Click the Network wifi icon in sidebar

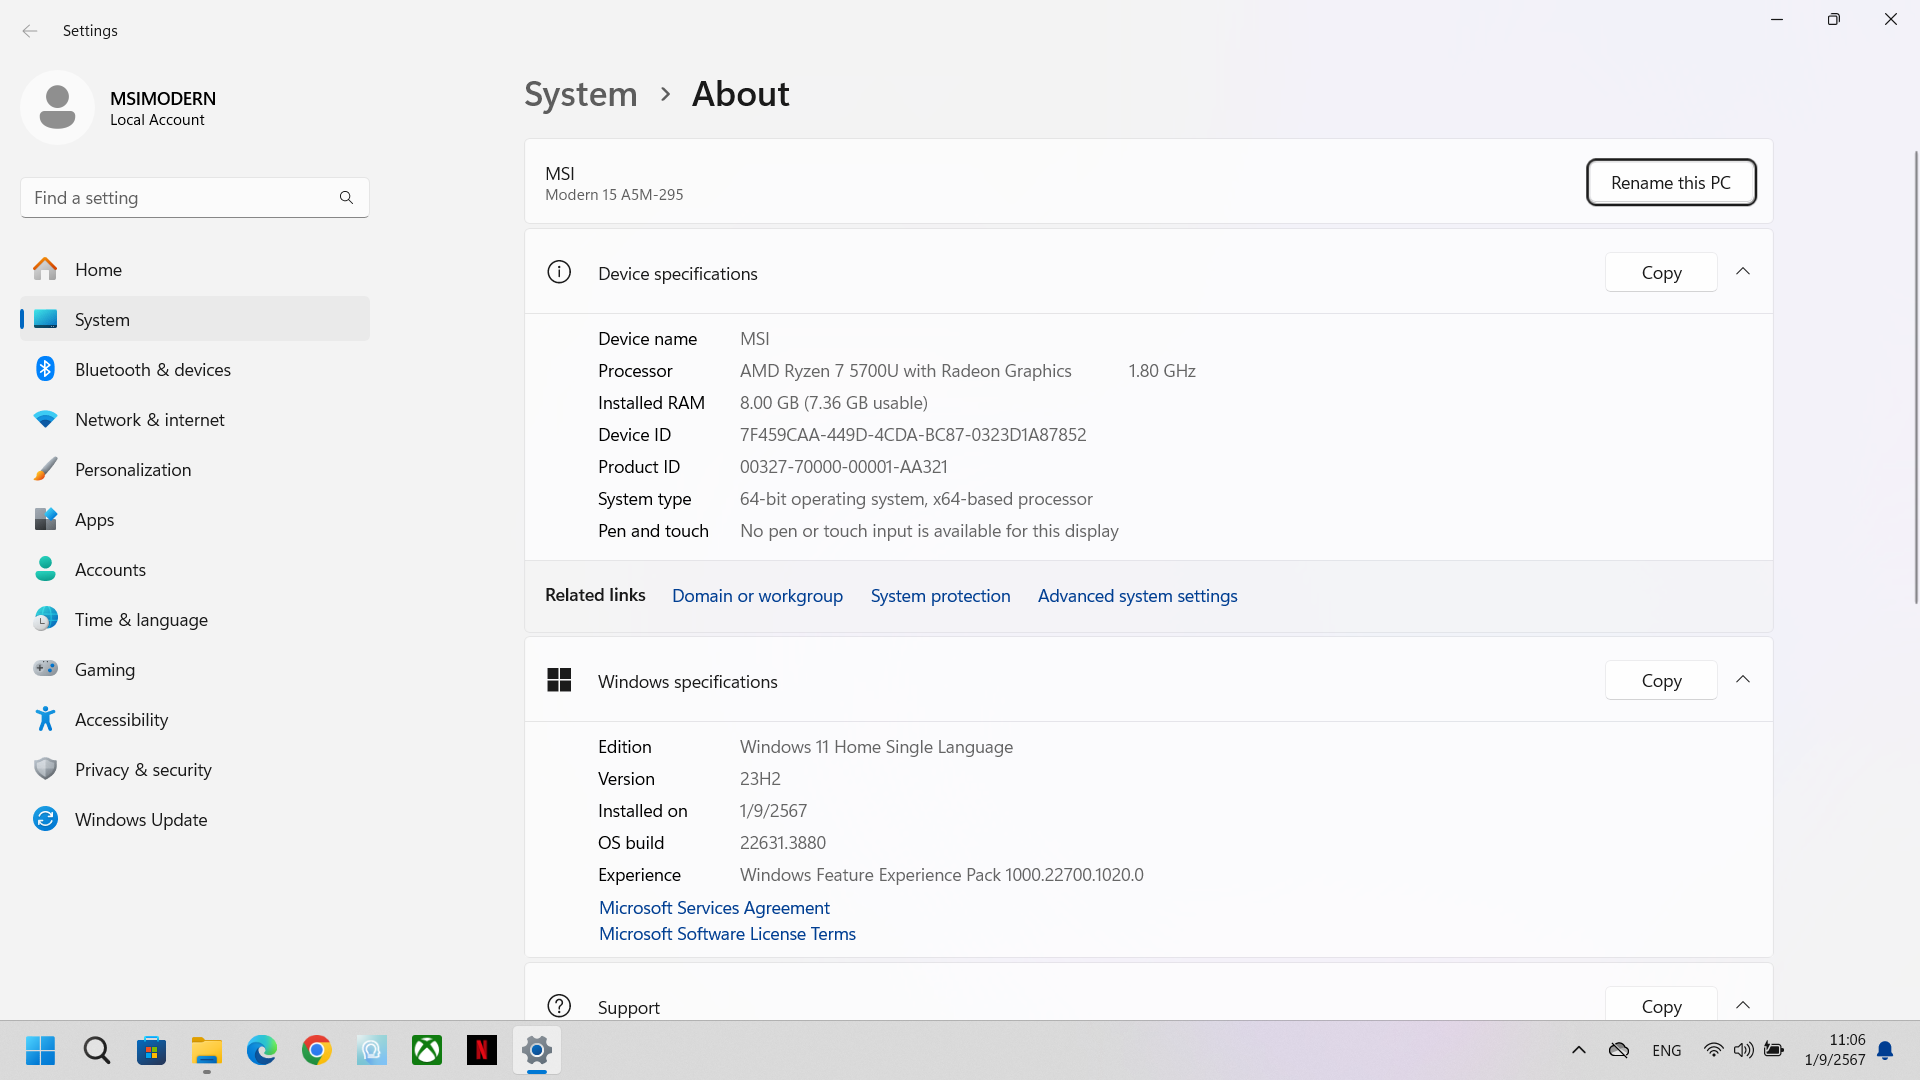45,419
